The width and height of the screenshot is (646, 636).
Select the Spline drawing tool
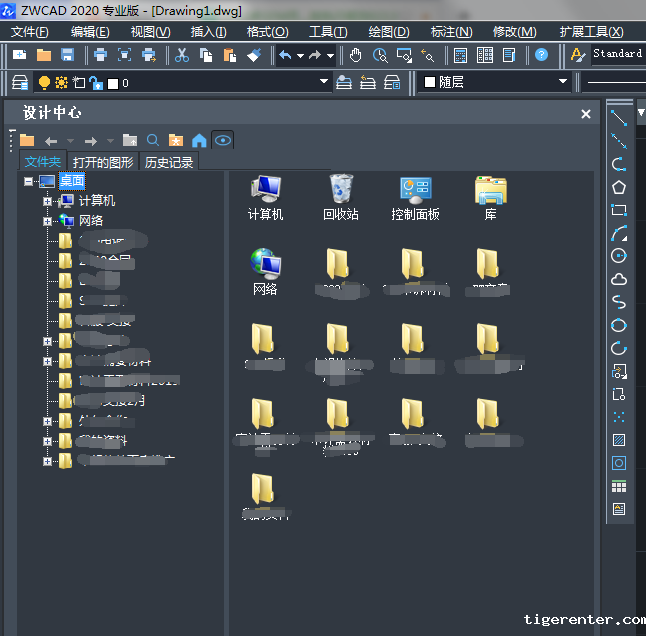618,302
